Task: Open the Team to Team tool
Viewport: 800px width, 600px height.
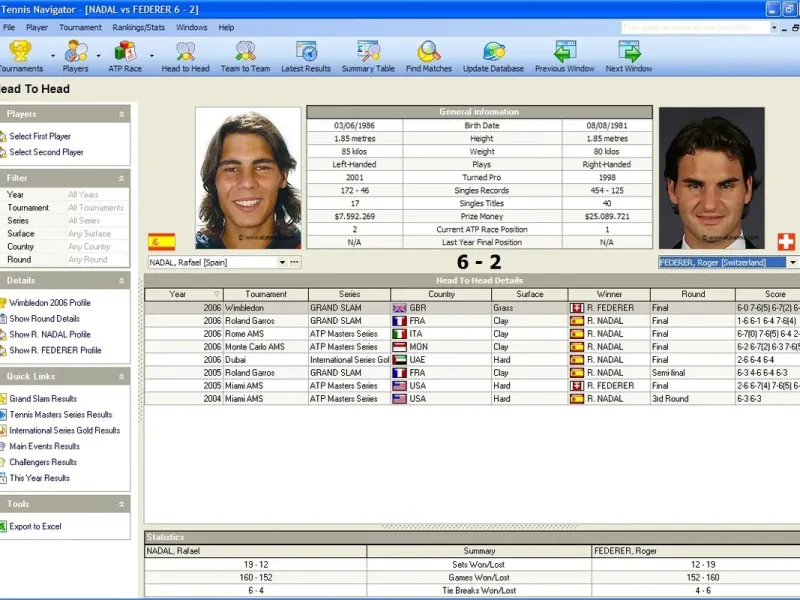Action: coord(245,56)
